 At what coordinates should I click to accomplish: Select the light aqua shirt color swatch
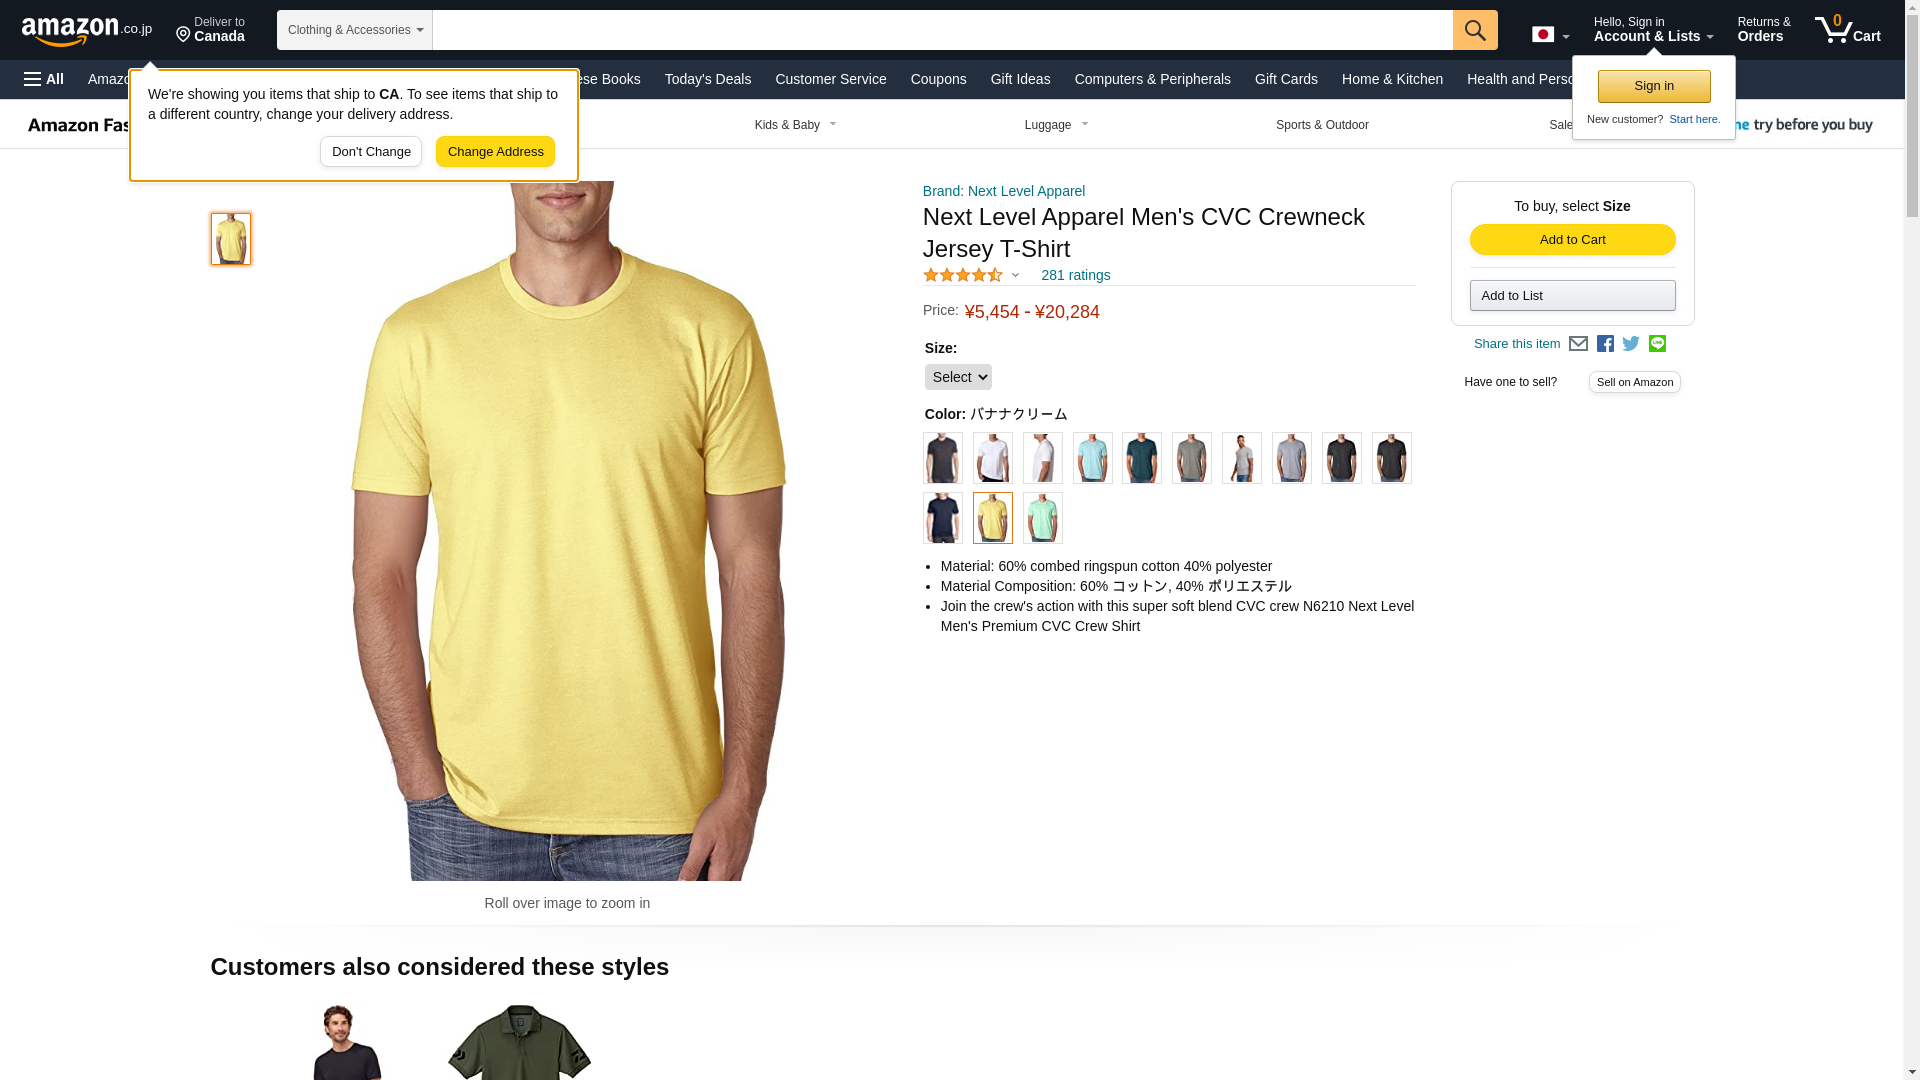click(1092, 458)
